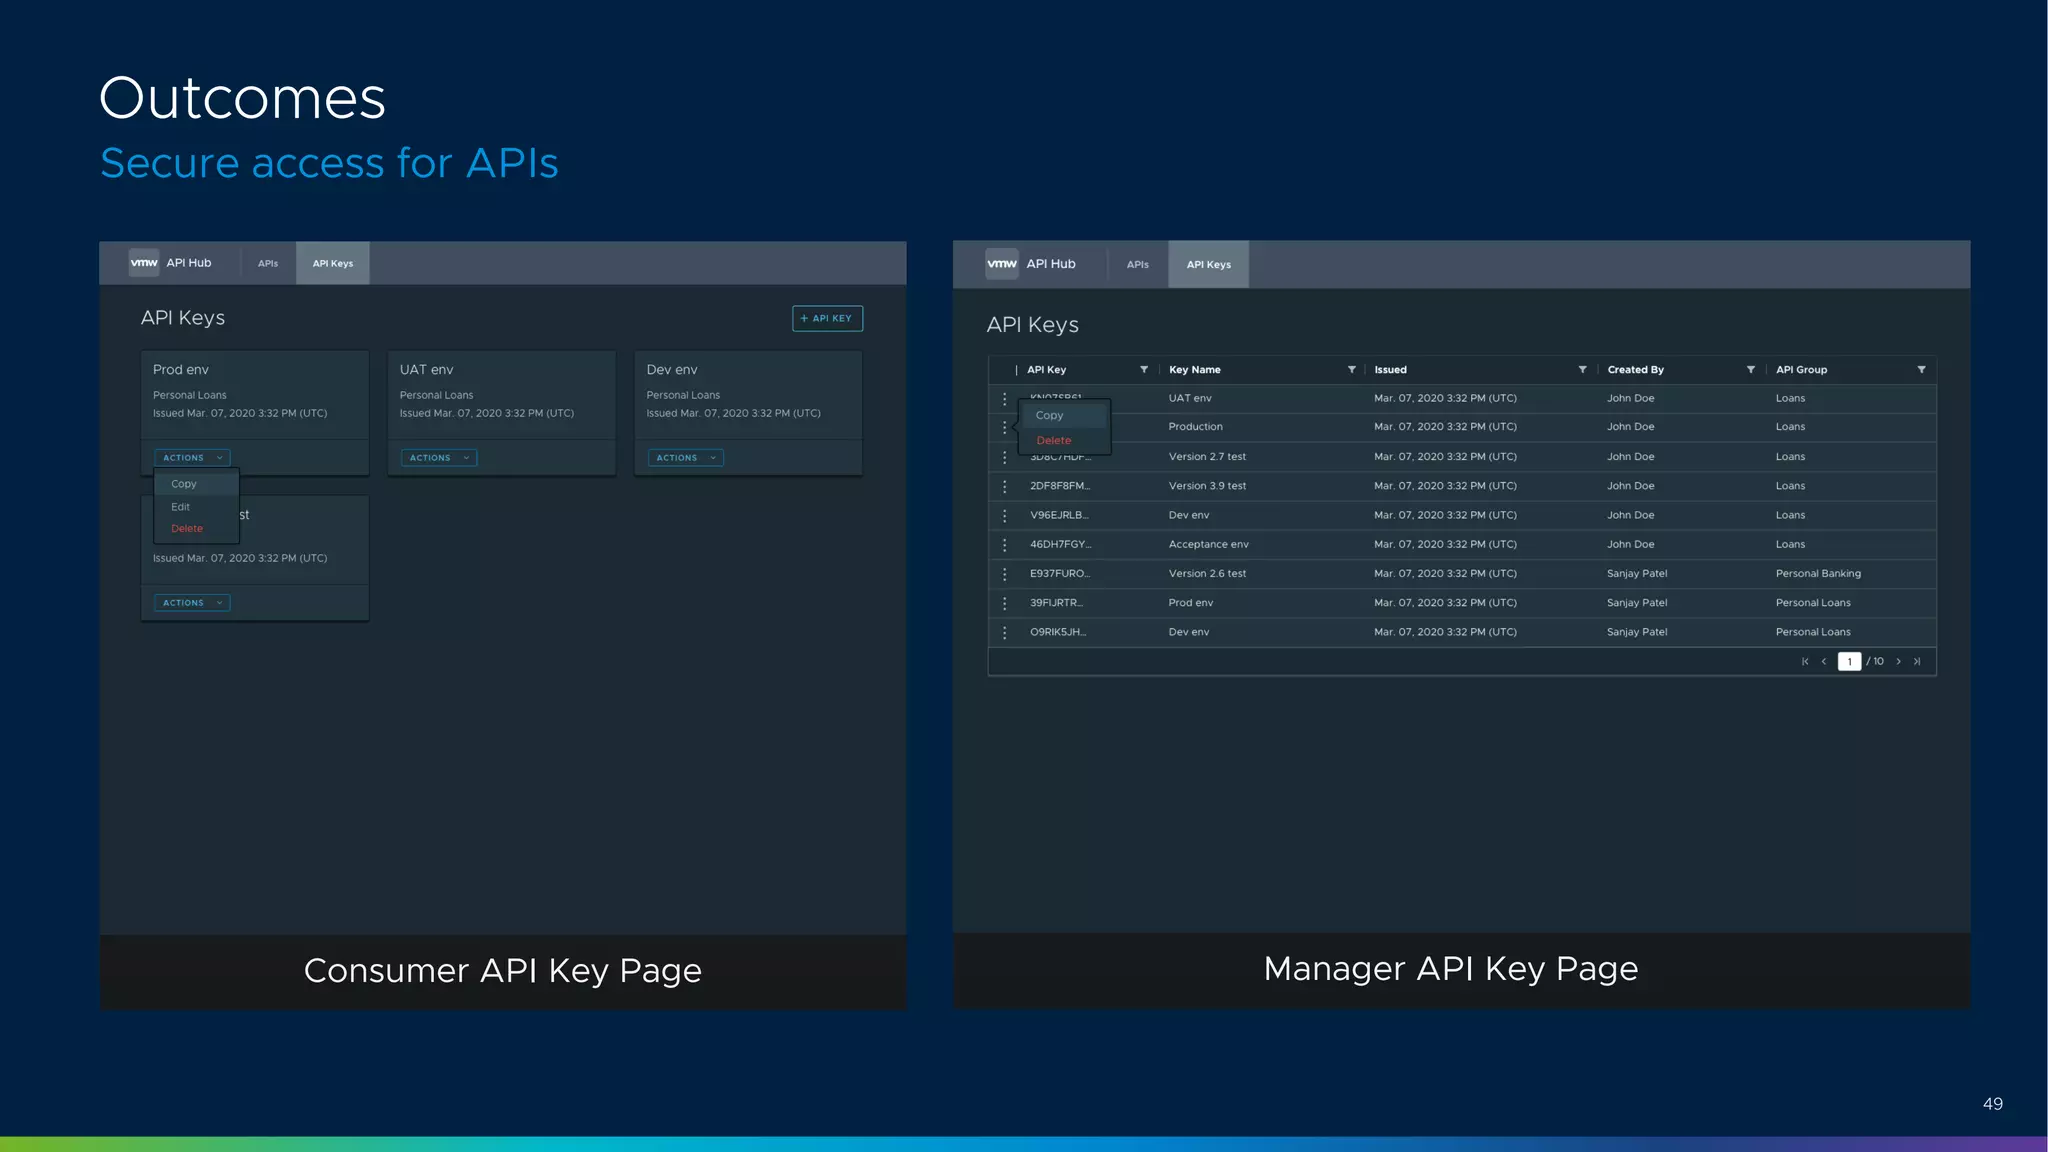
Task: Click the page number input field
Action: (x=1849, y=661)
